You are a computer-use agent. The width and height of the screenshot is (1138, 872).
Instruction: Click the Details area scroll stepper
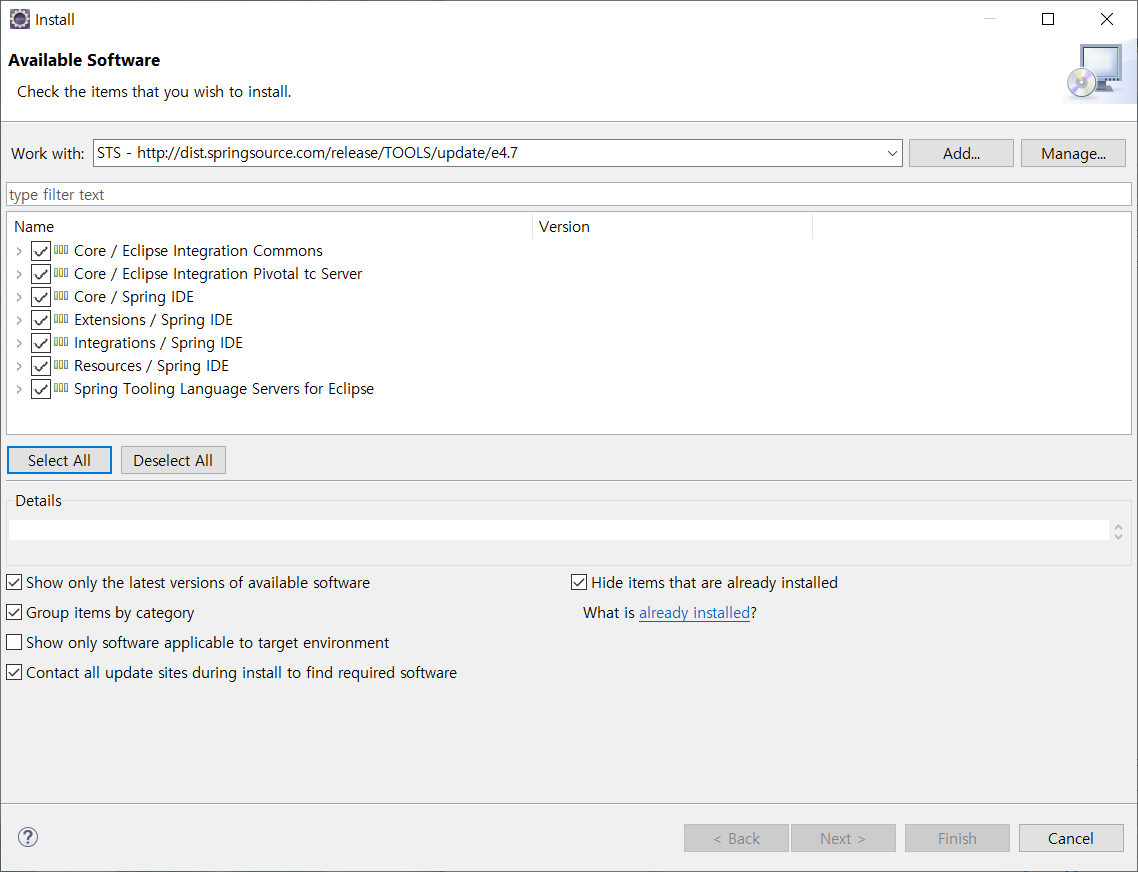pyautogui.click(x=1118, y=531)
